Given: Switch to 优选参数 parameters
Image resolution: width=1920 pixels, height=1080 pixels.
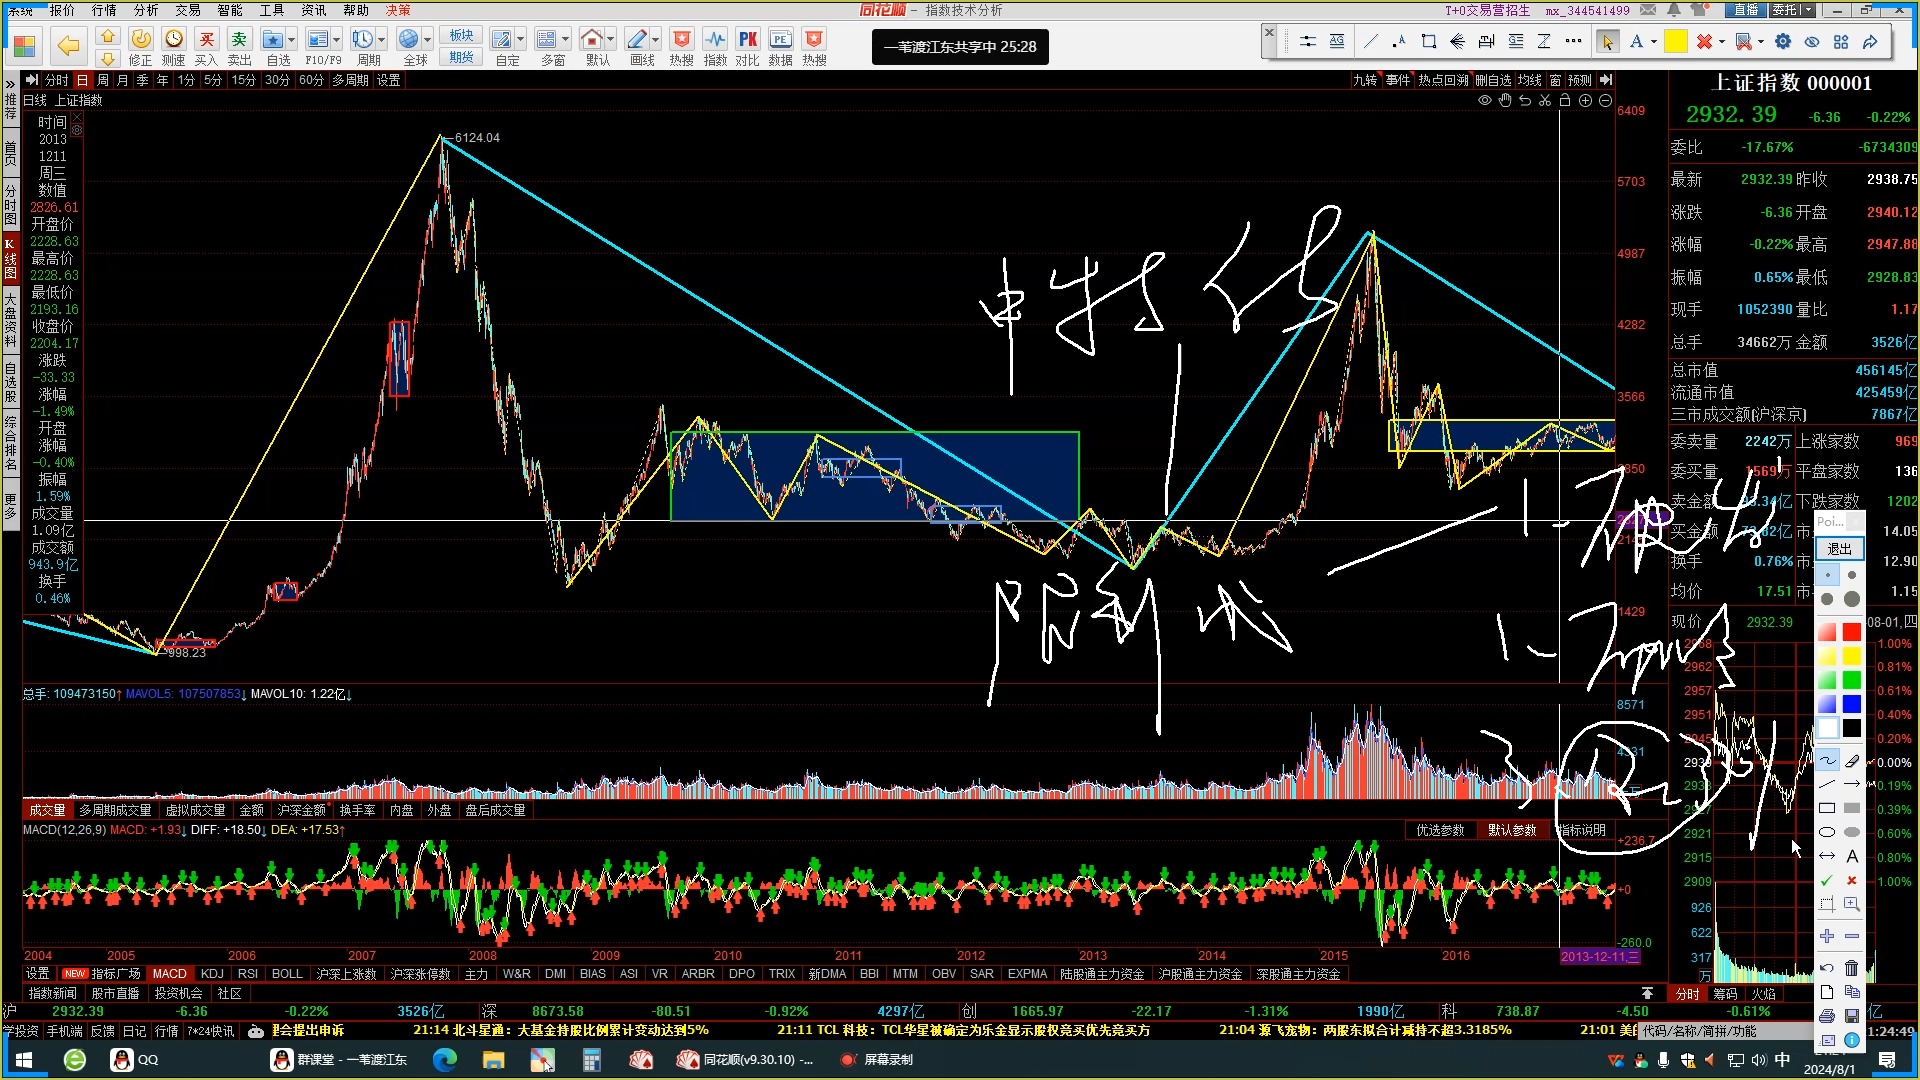Looking at the screenshot, I should pyautogui.click(x=1440, y=831).
